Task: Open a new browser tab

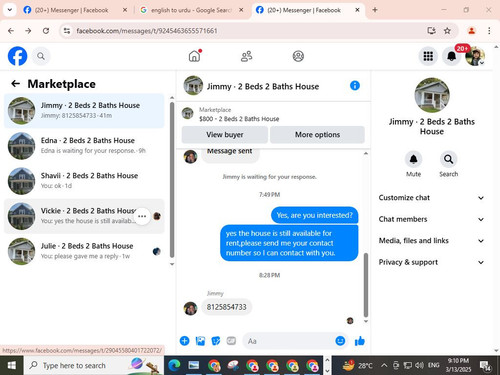Action: [x=375, y=10]
